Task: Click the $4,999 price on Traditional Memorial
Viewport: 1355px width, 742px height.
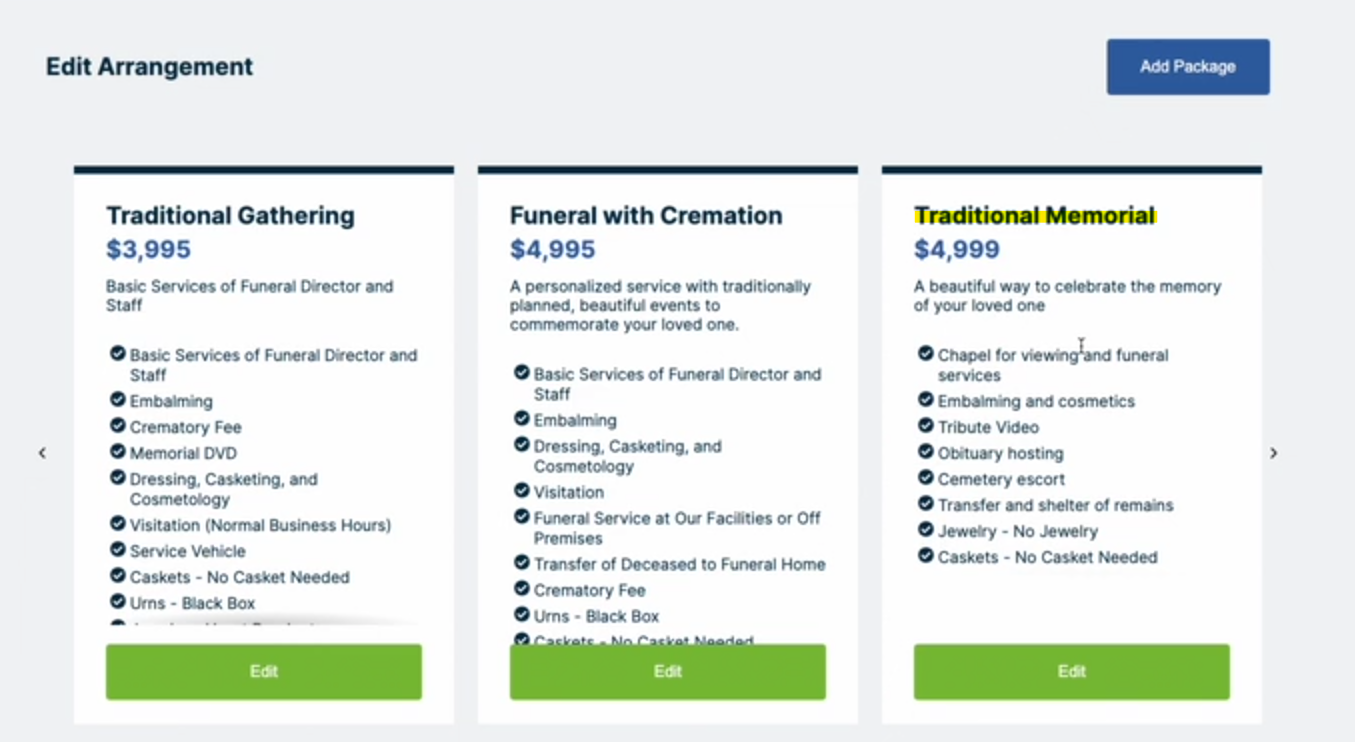Action: point(956,250)
